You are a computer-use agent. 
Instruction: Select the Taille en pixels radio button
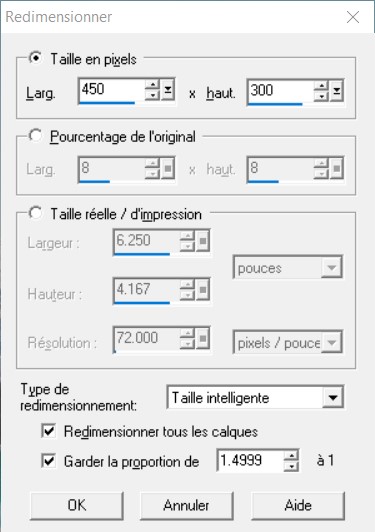point(35,58)
